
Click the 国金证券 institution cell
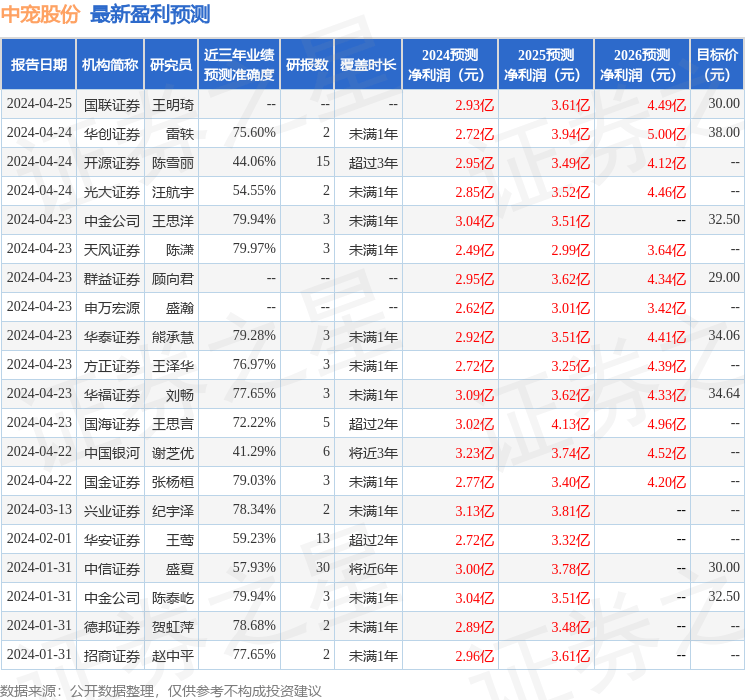tap(112, 482)
